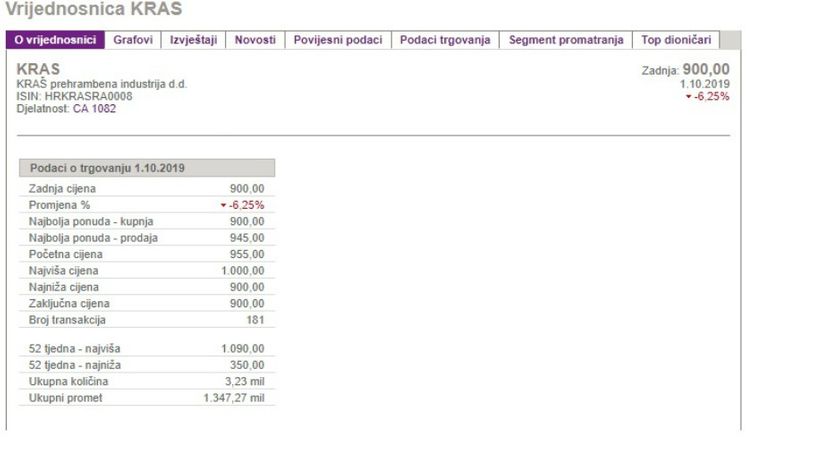The width and height of the screenshot is (830, 475).
Task: Click the header date 1.10.2019
Action: 705,84
